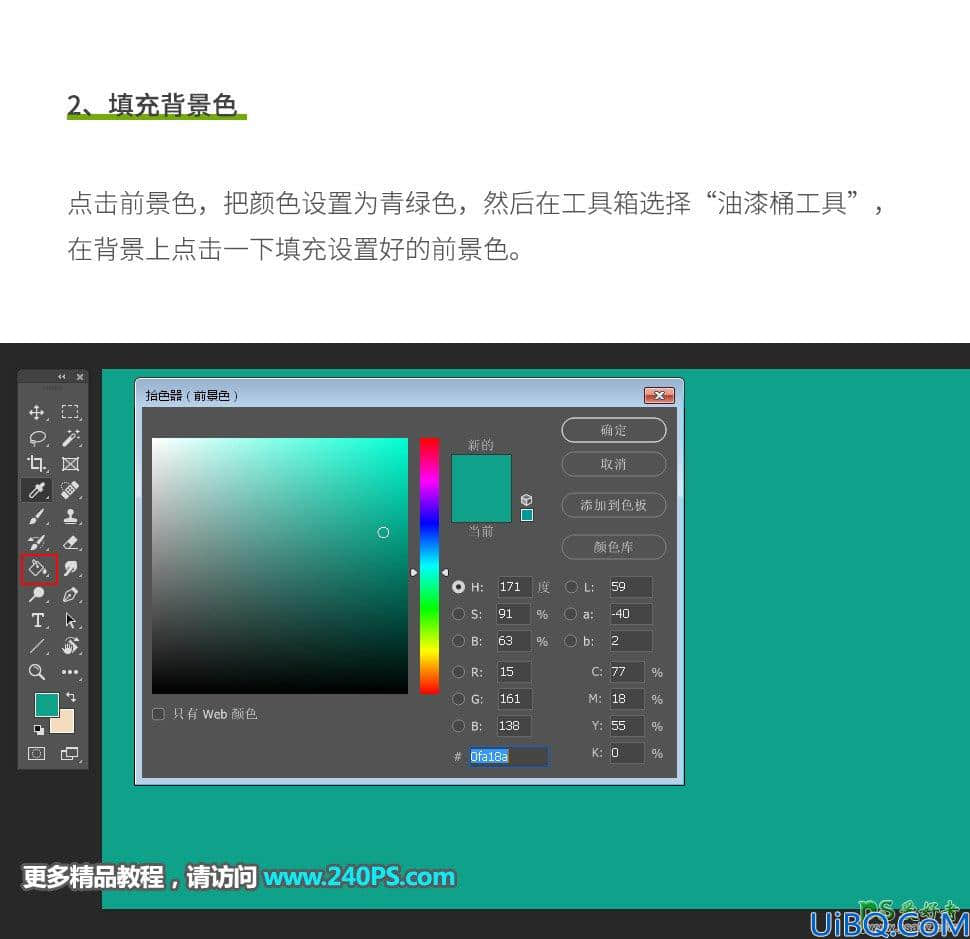Click the S field showing 91
The height and width of the screenshot is (939, 970).
pos(513,614)
